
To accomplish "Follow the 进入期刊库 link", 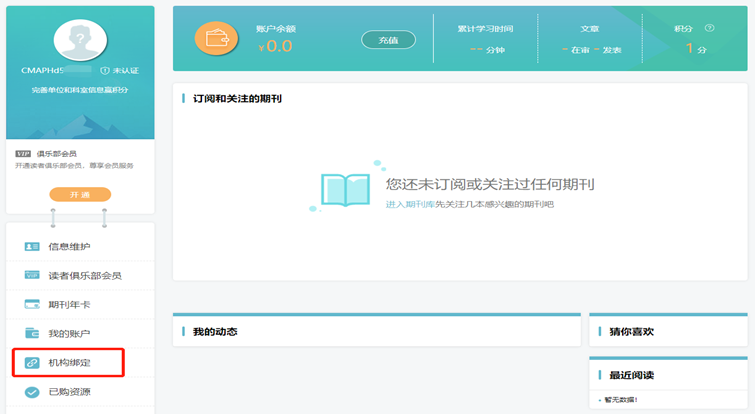I will (x=410, y=204).
